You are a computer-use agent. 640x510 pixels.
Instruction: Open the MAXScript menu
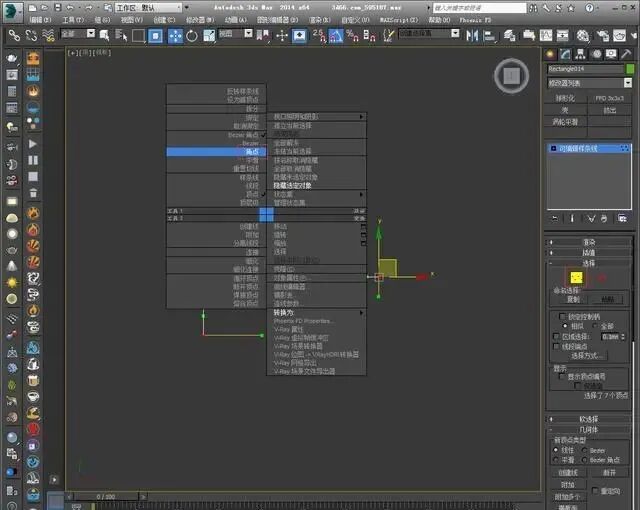(x=399, y=20)
